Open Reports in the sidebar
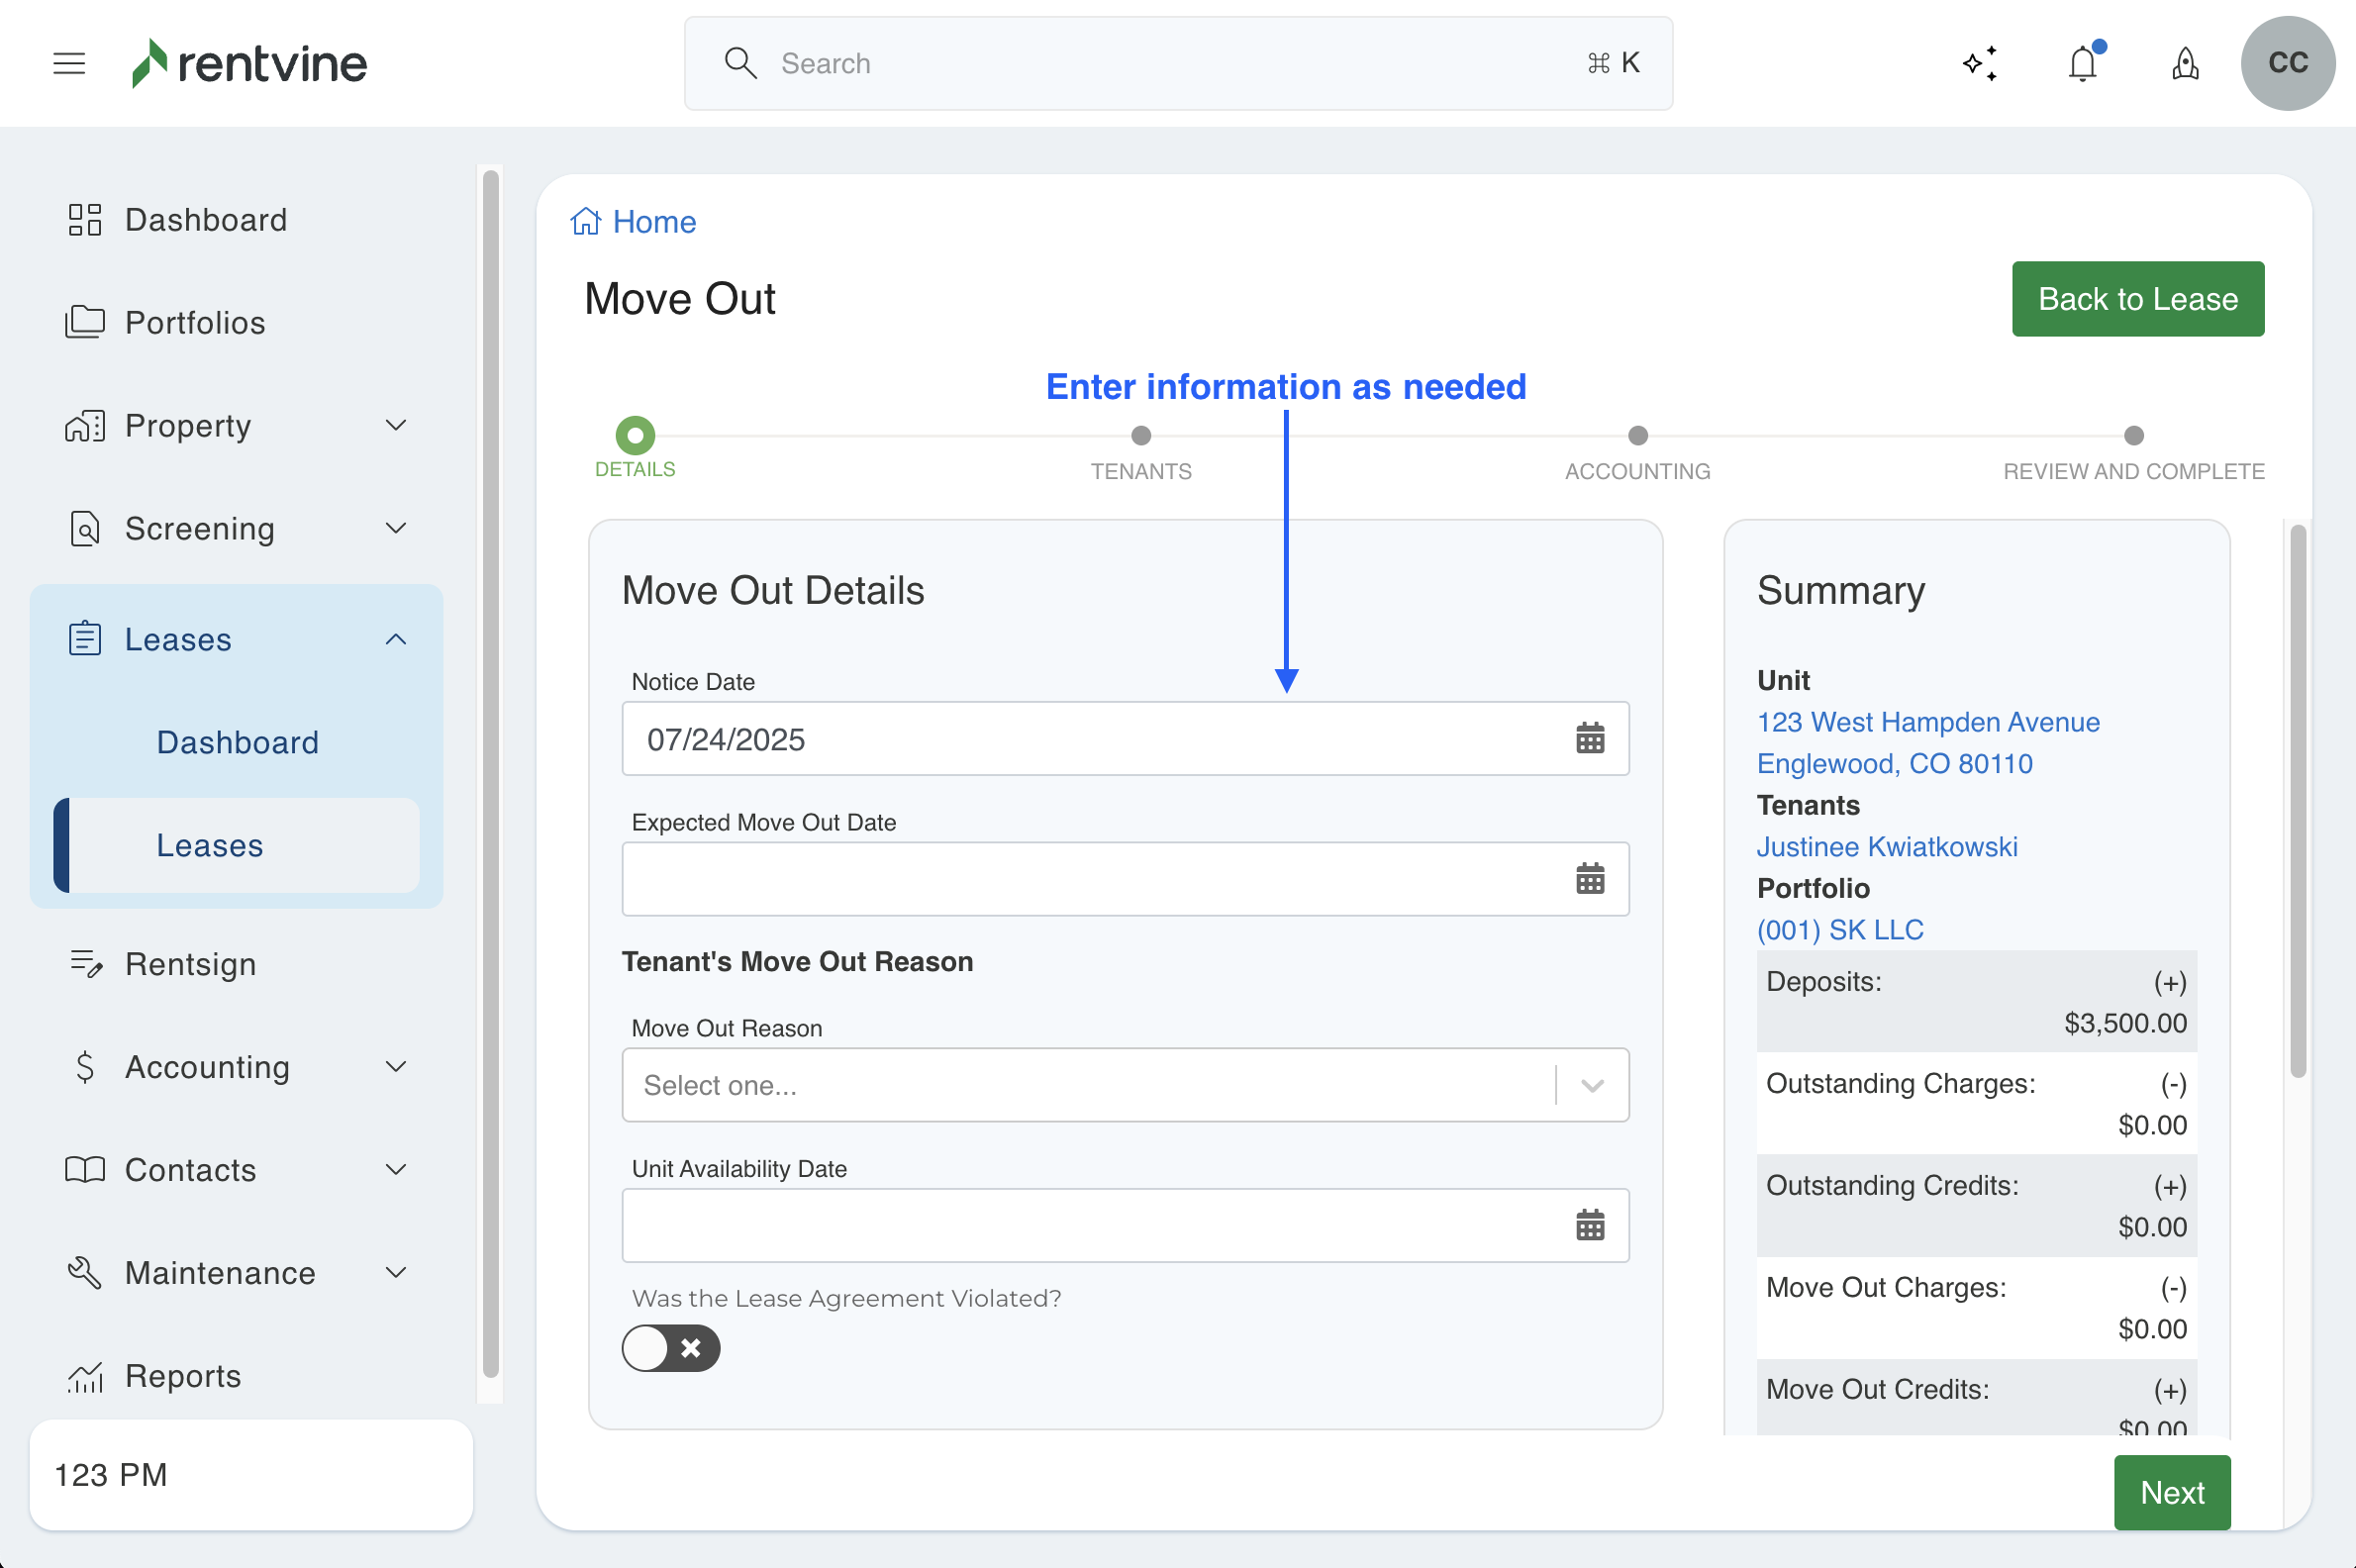The height and width of the screenshot is (1568, 2356). pos(183,1376)
